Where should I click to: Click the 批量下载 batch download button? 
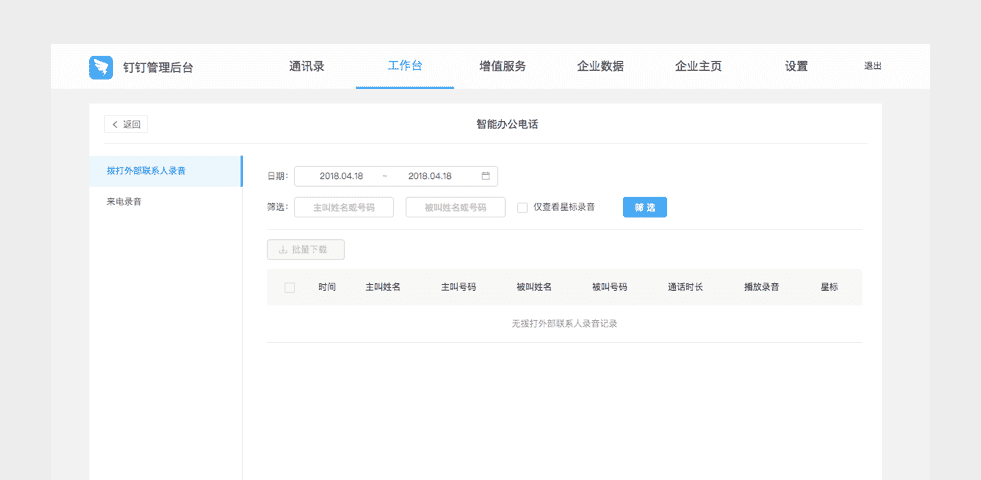click(x=306, y=250)
